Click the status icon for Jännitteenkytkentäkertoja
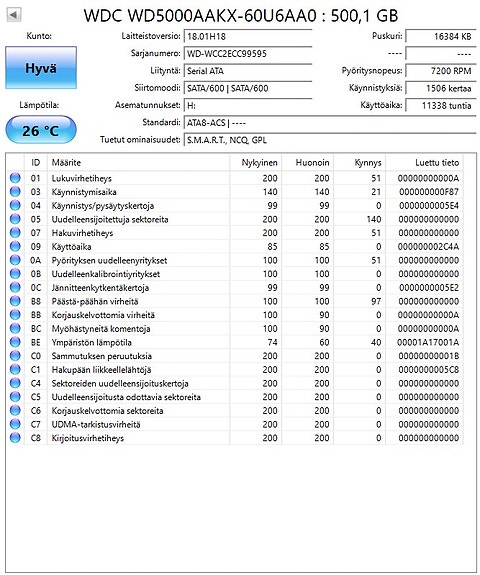Image resolution: width=480 pixels, height=575 pixels. click(x=15, y=288)
